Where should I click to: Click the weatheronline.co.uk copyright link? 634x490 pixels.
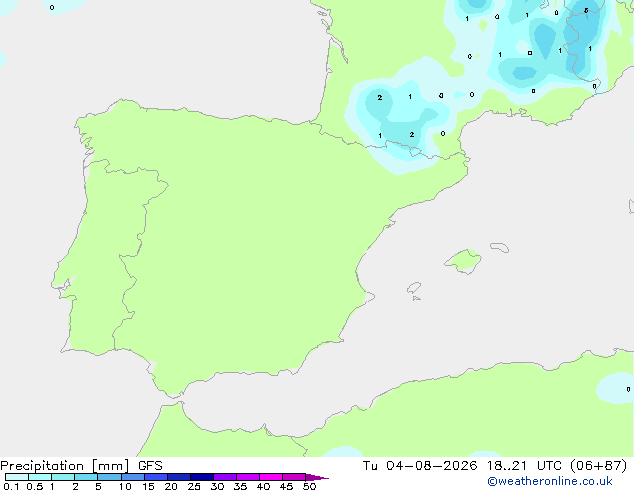(x=550, y=481)
